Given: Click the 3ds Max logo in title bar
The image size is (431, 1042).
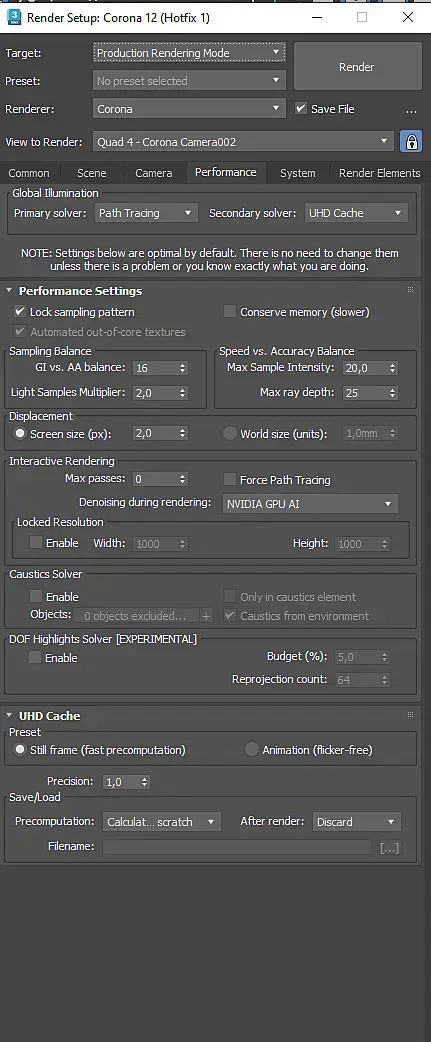Looking at the screenshot, I should tap(14, 17).
